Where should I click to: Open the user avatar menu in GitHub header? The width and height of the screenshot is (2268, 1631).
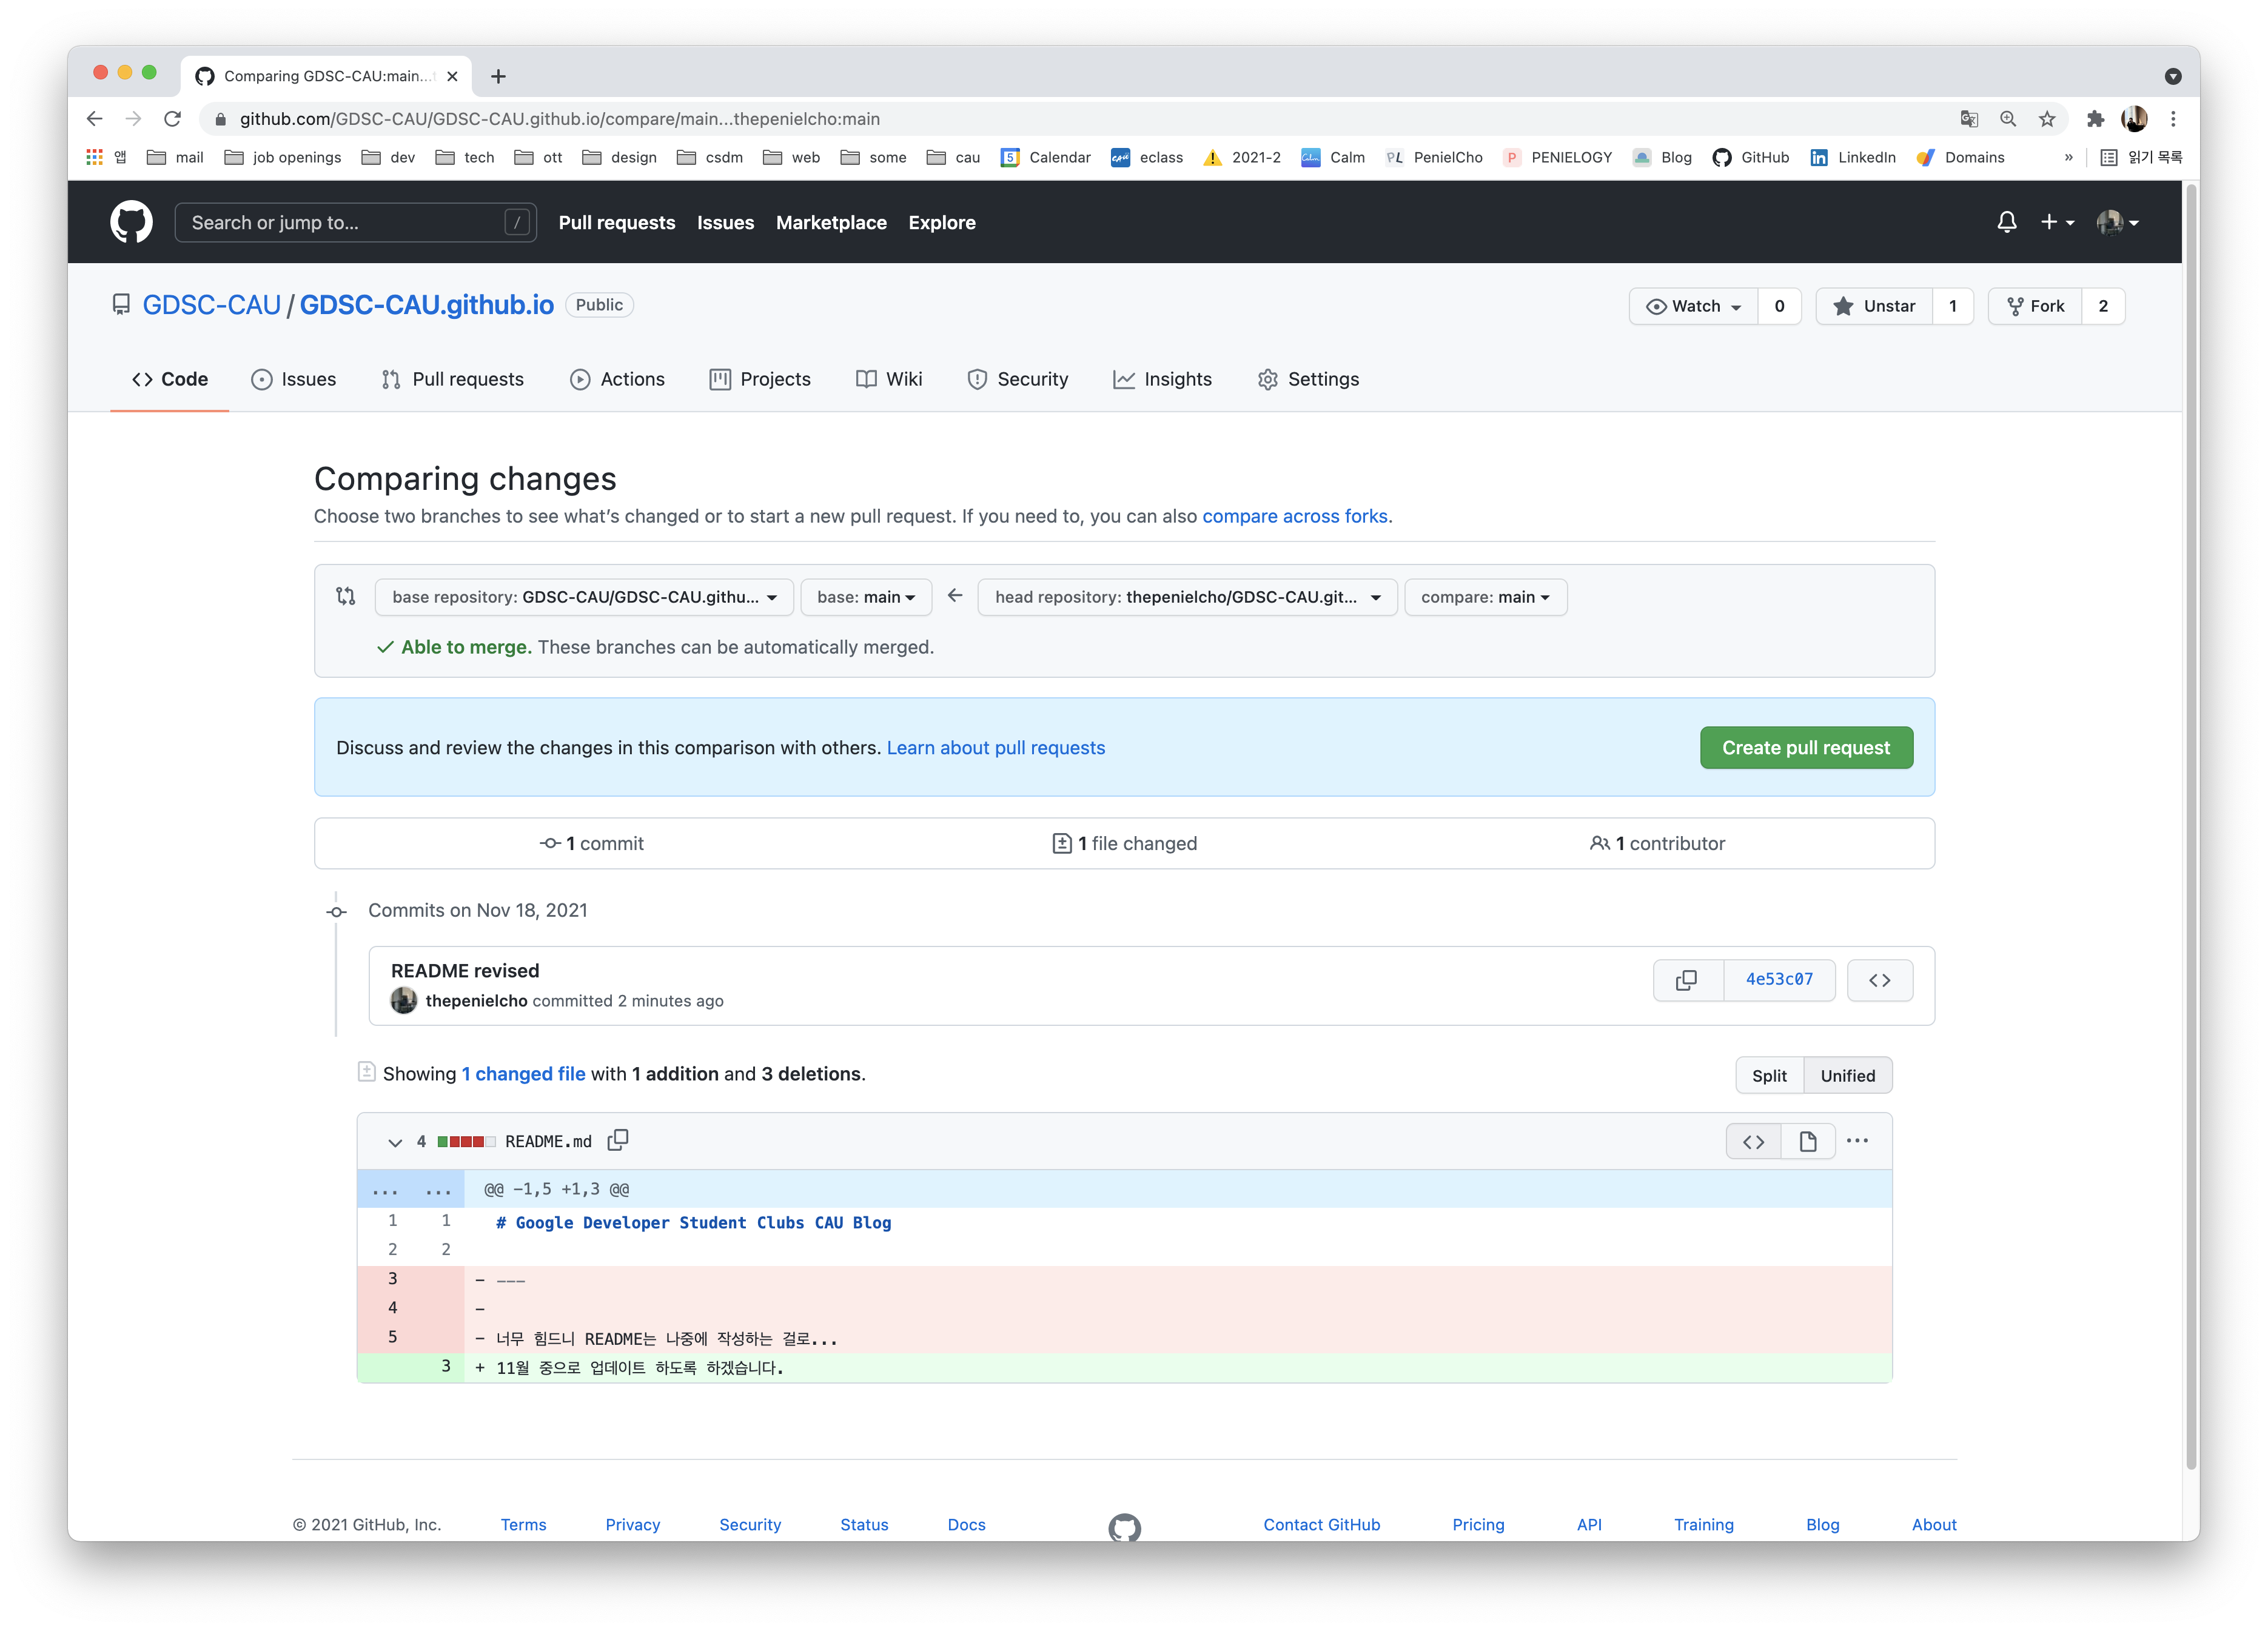(2117, 222)
